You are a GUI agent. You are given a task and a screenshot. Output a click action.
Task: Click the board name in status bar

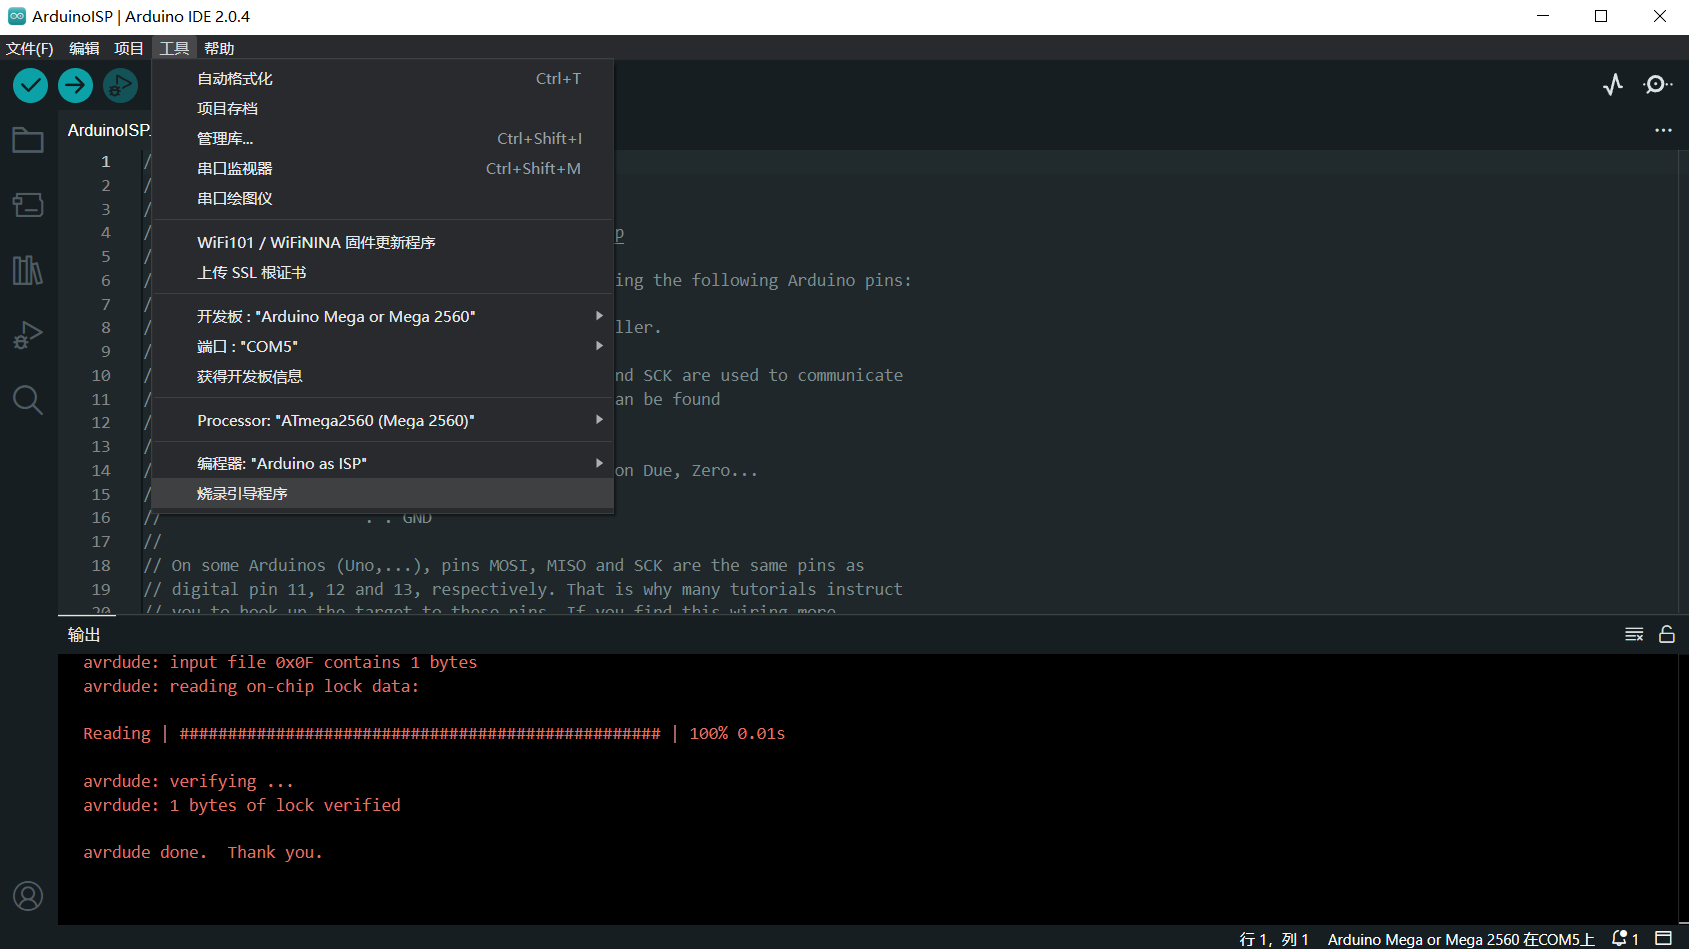click(1461, 939)
